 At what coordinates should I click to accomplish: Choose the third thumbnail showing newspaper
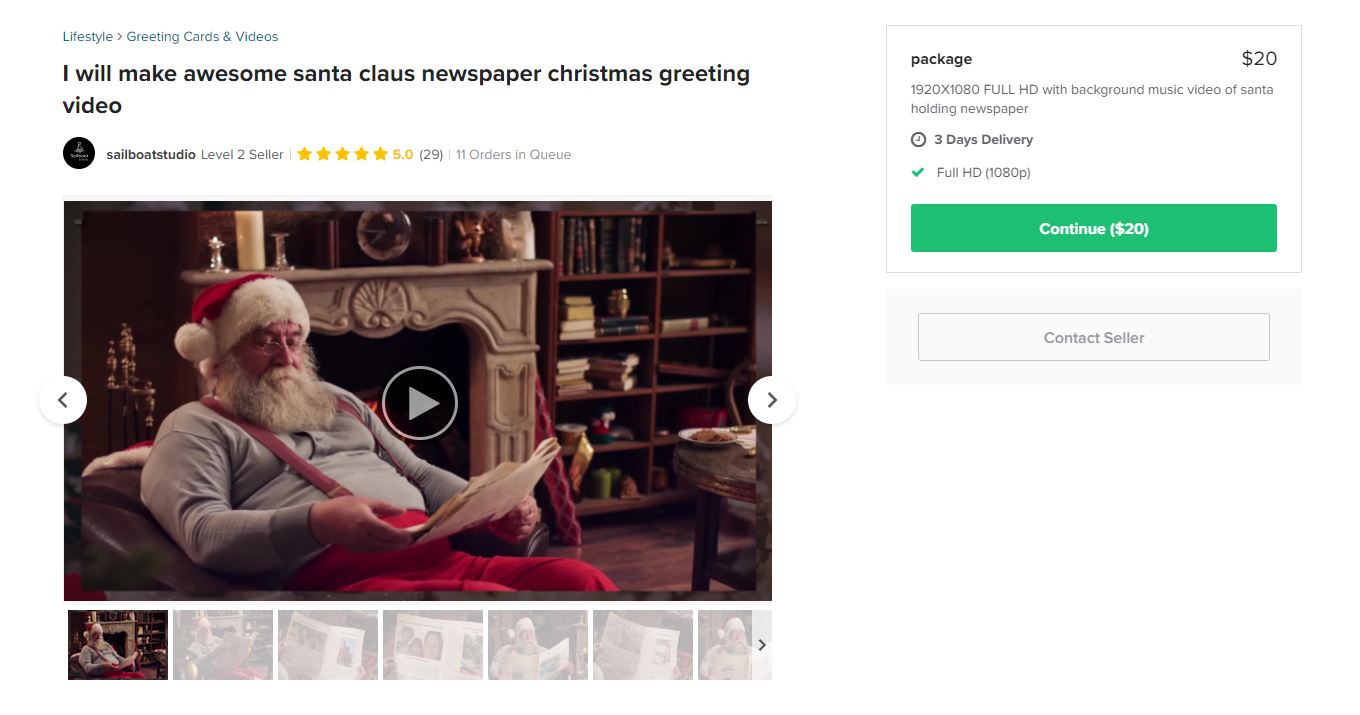(328, 645)
